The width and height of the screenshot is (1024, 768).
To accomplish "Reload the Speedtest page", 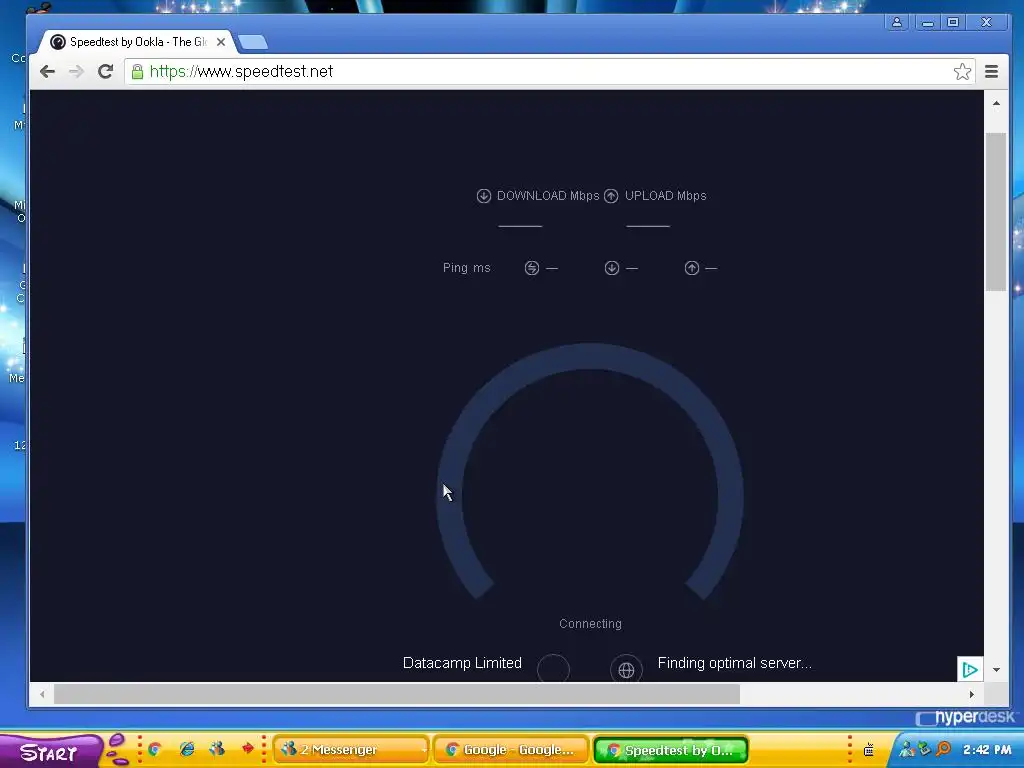I will [x=105, y=71].
